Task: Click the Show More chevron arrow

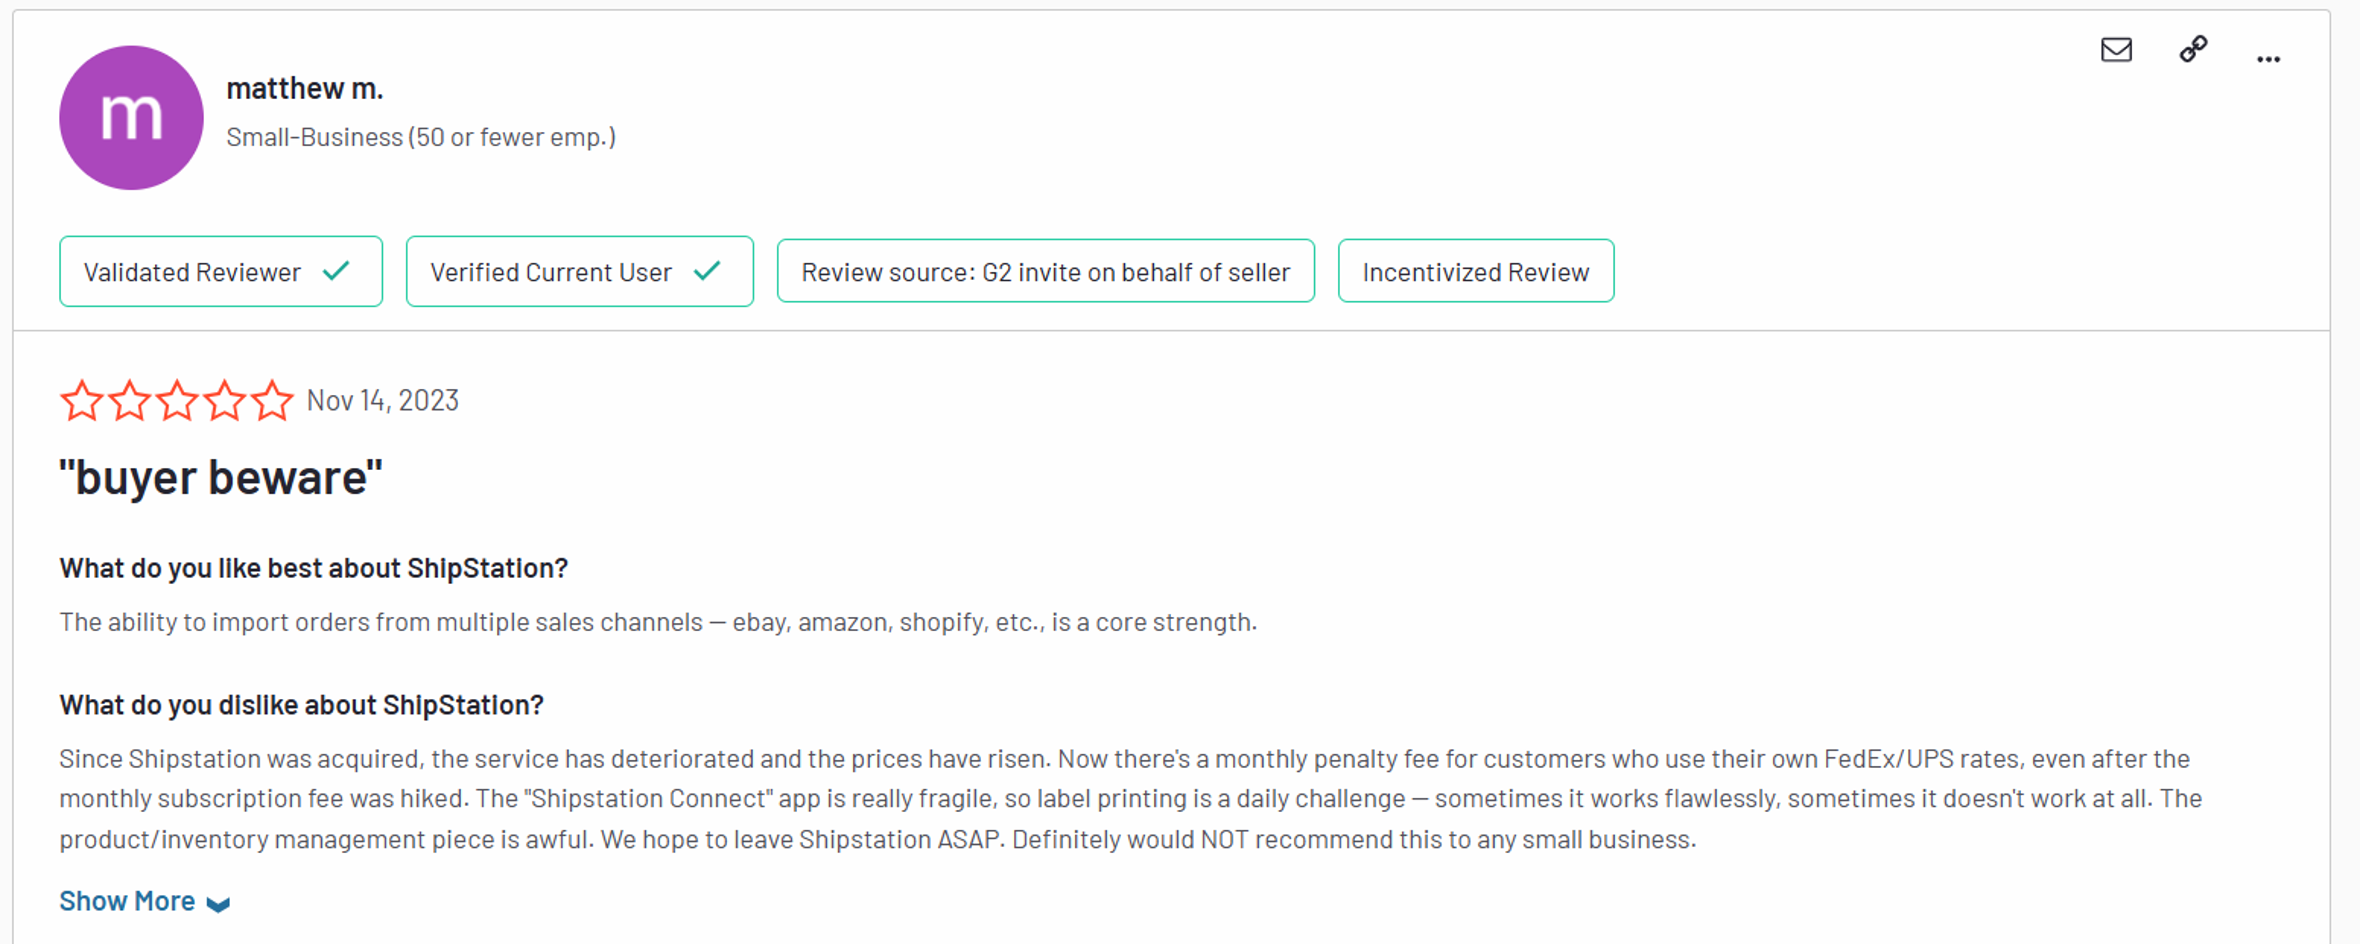Action: tap(219, 903)
